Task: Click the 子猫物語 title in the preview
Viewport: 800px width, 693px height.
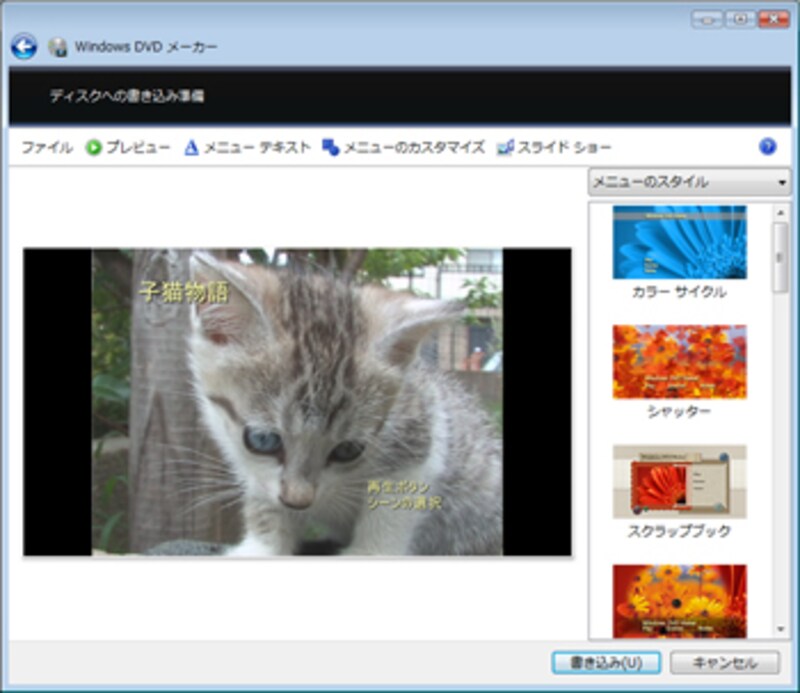Action: coord(183,292)
